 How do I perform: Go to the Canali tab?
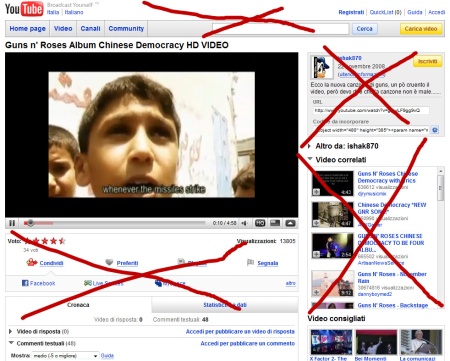click(x=90, y=29)
